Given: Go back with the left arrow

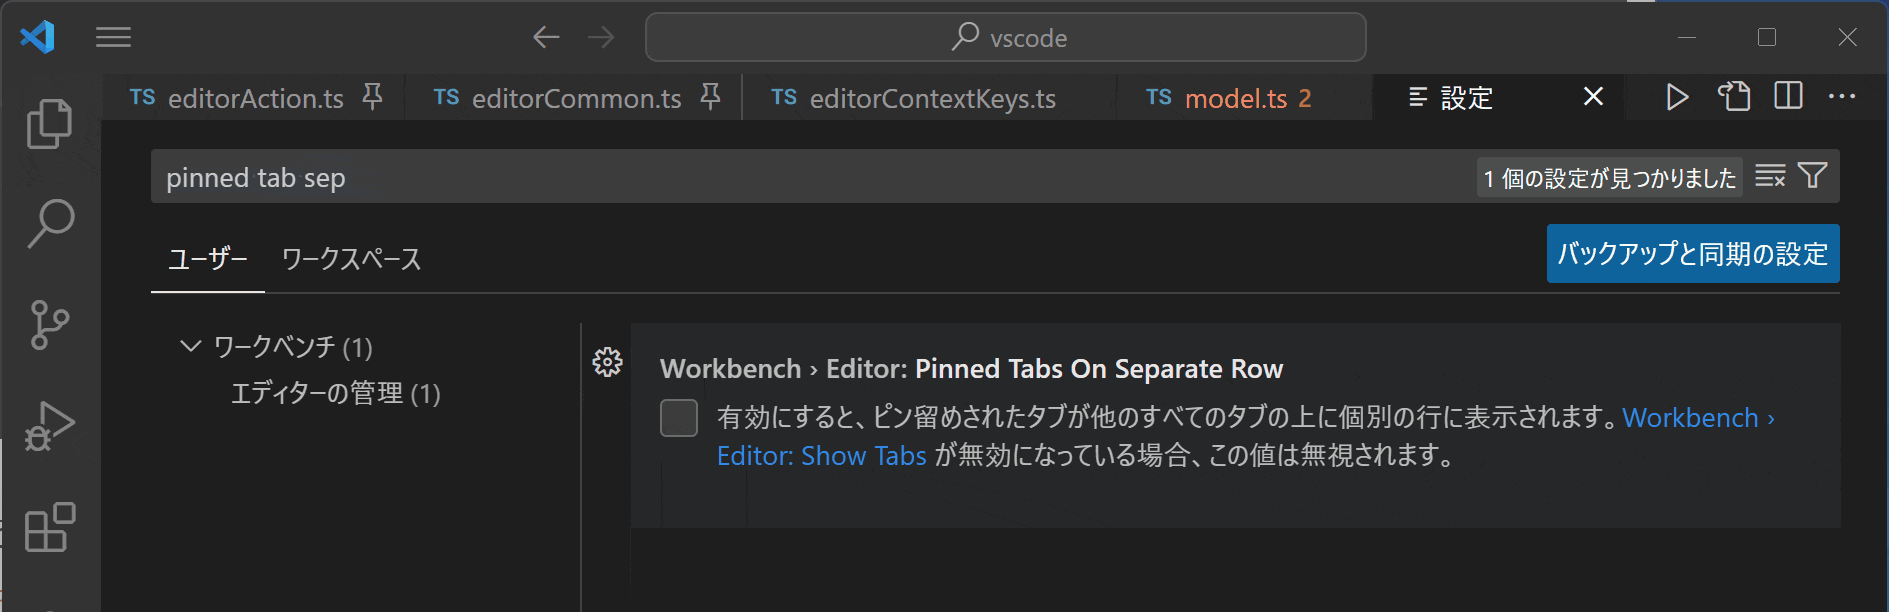Looking at the screenshot, I should click(546, 38).
